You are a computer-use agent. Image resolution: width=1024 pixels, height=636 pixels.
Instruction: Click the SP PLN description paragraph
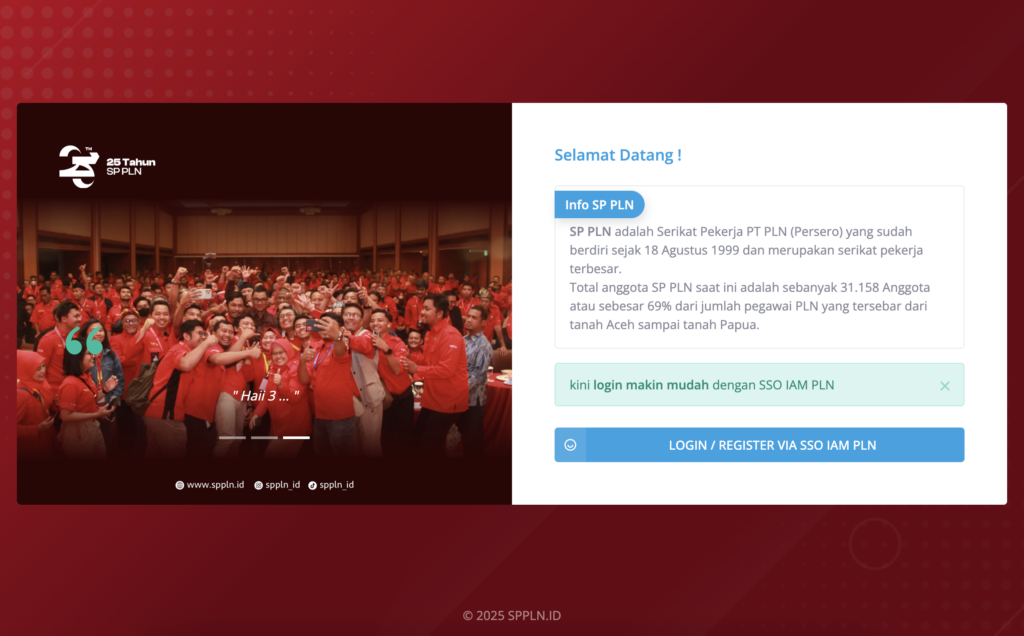[750, 278]
